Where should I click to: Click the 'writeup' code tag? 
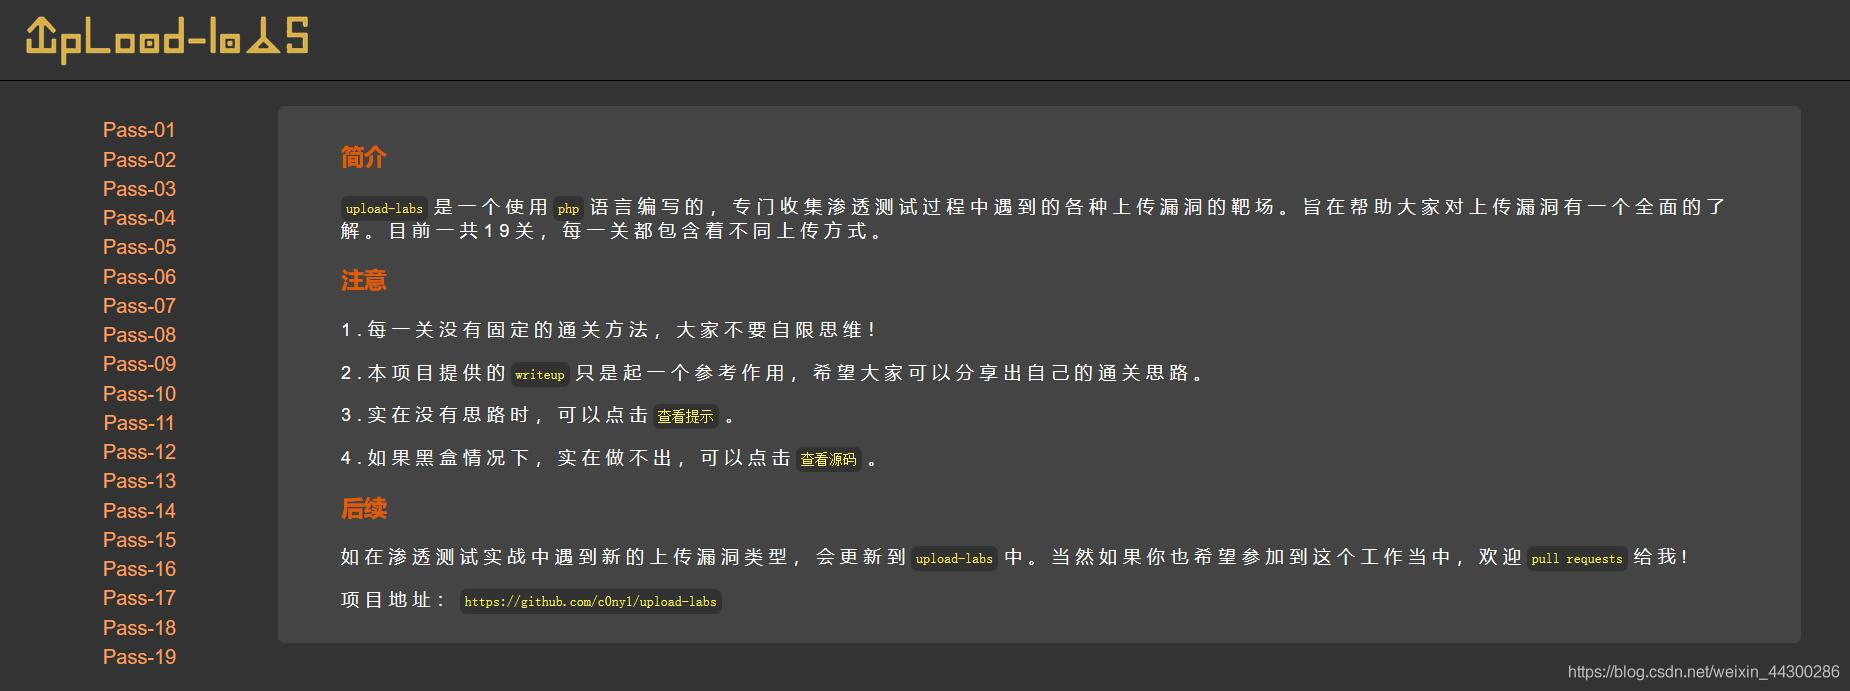point(540,375)
